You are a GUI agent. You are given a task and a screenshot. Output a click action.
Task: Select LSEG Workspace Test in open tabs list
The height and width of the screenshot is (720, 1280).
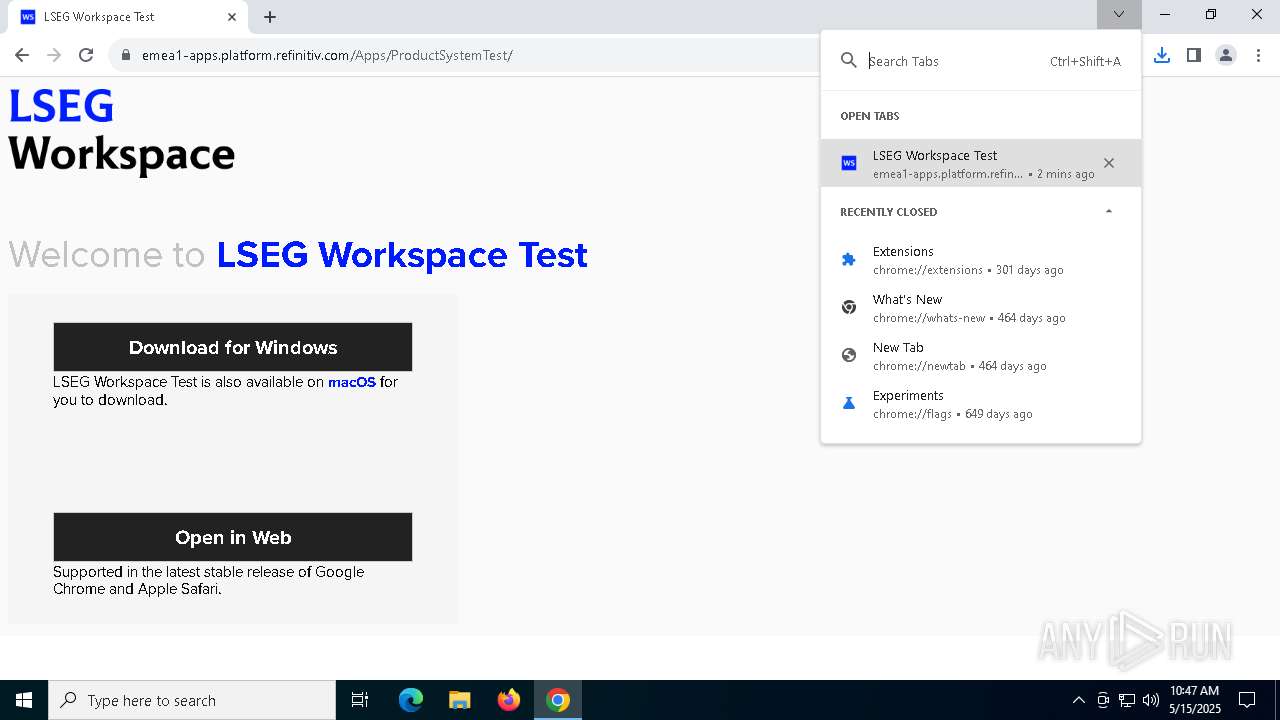point(980,163)
